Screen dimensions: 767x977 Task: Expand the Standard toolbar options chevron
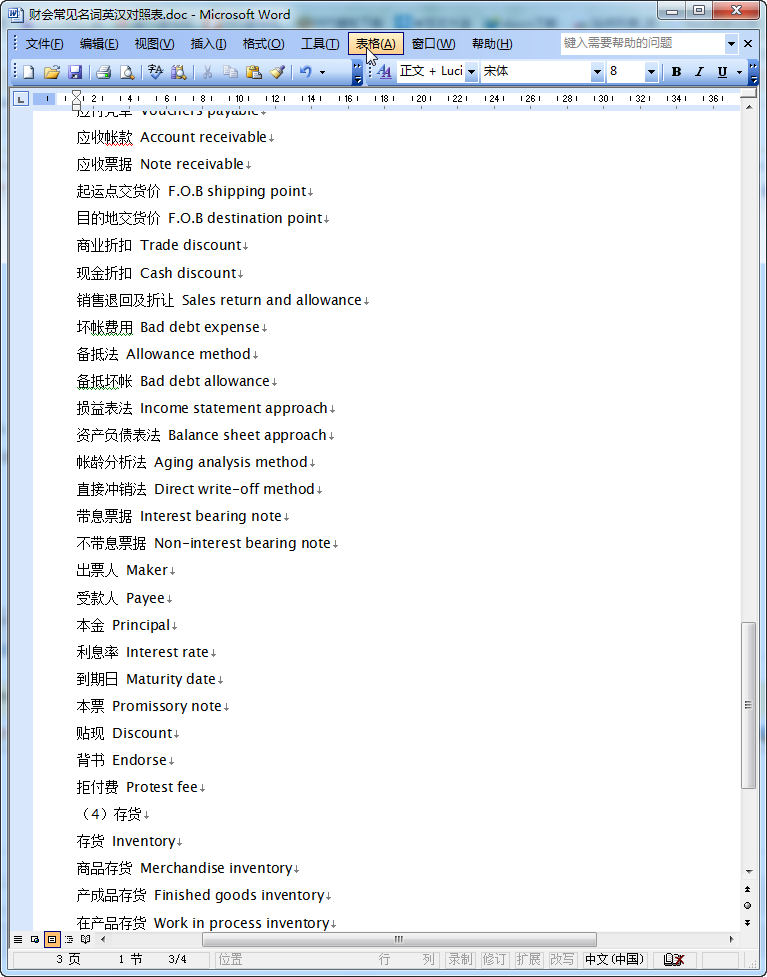pos(357,72)
